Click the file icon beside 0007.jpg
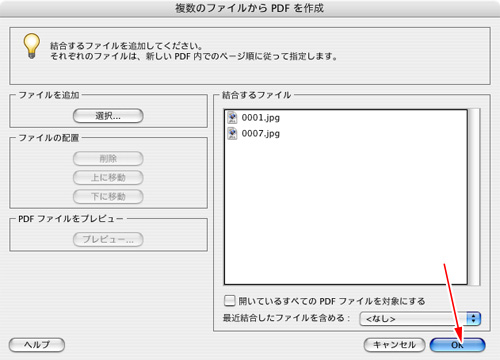The image size is (500, 360). [232, 133]
